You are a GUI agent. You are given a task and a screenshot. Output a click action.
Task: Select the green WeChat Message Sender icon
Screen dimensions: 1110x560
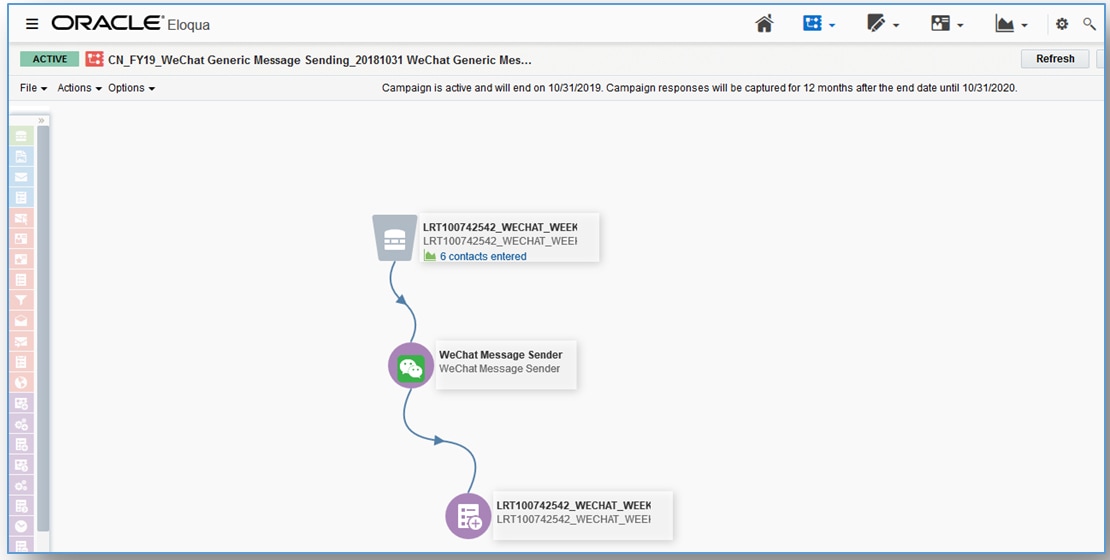coord(411,366)
